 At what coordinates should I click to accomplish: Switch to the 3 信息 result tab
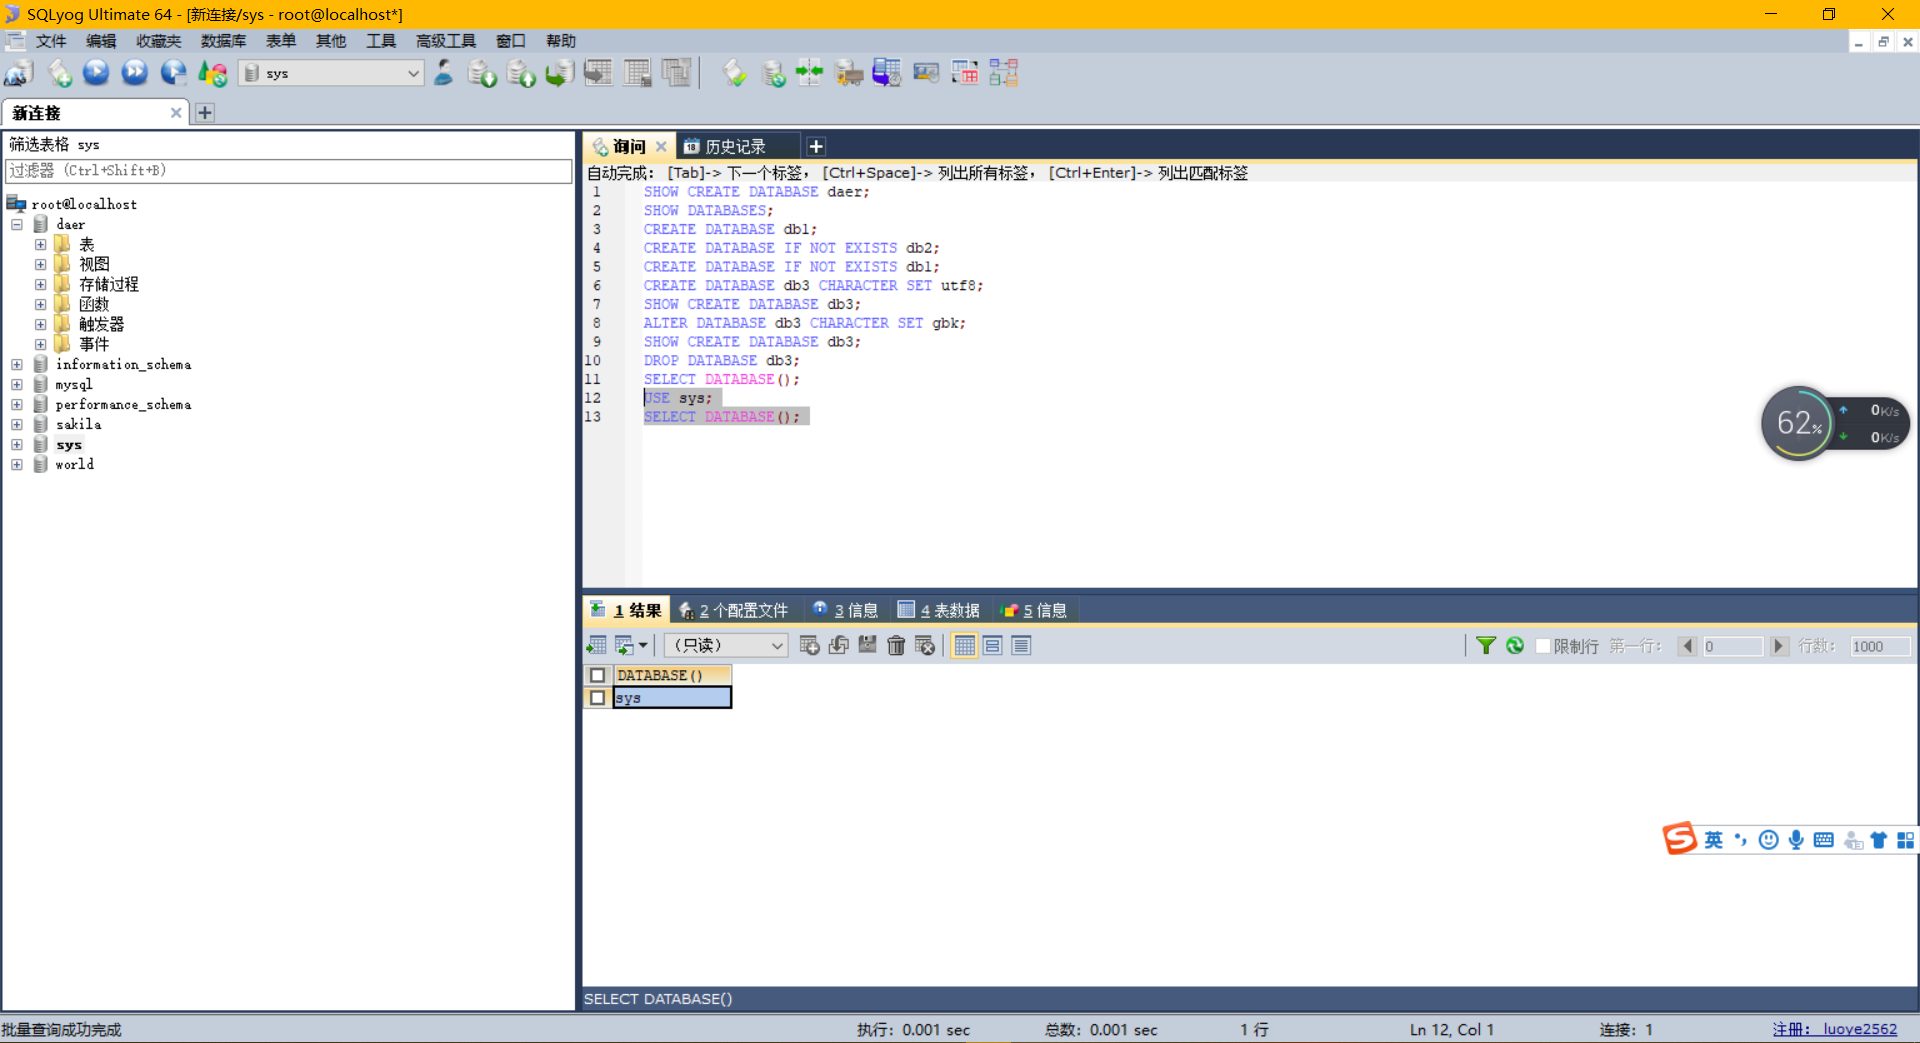(846, 610)
